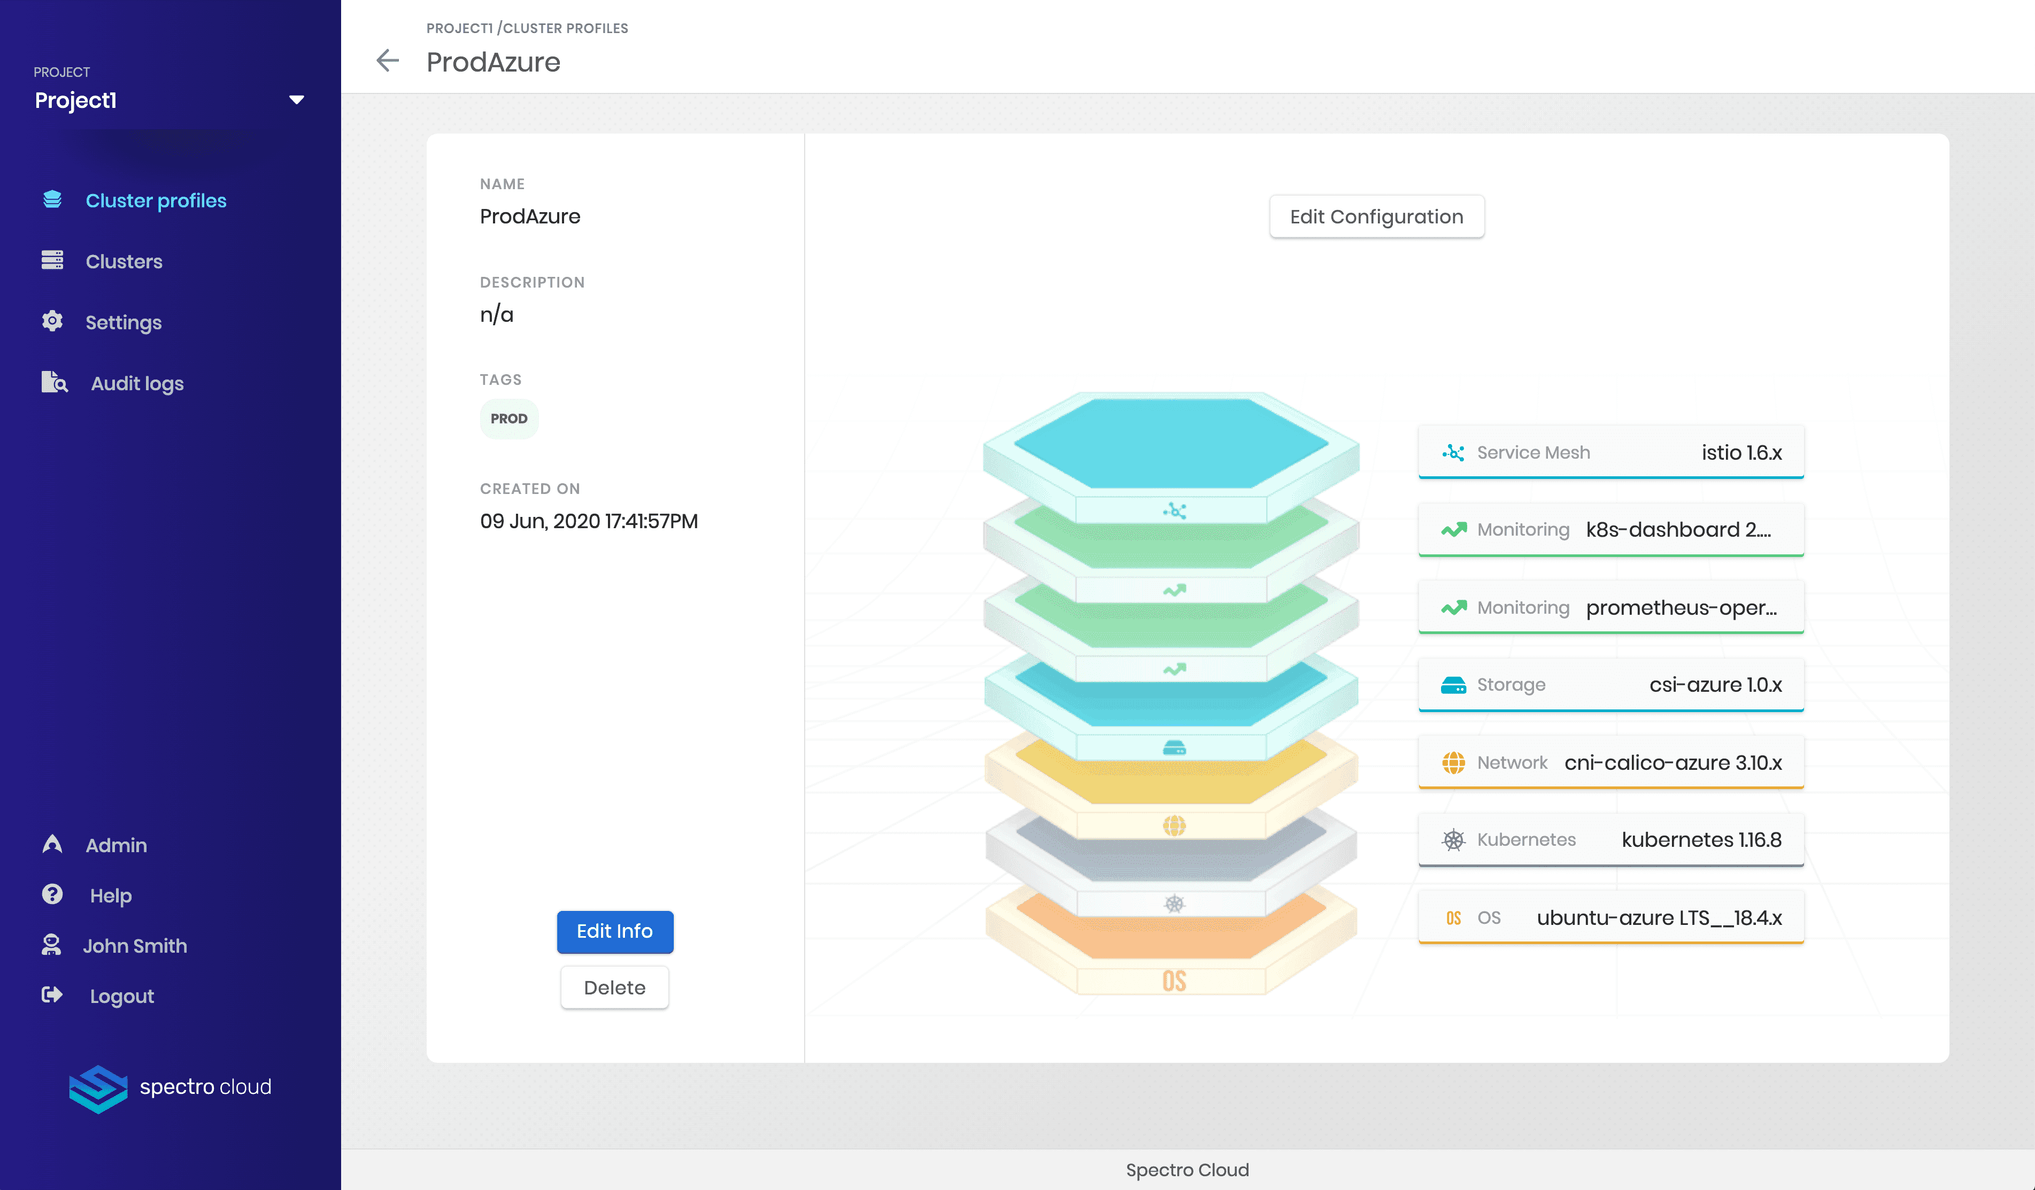Click the Settings gear icon
Viewport: 2035px width, 1190px height.
click(52, 321)
